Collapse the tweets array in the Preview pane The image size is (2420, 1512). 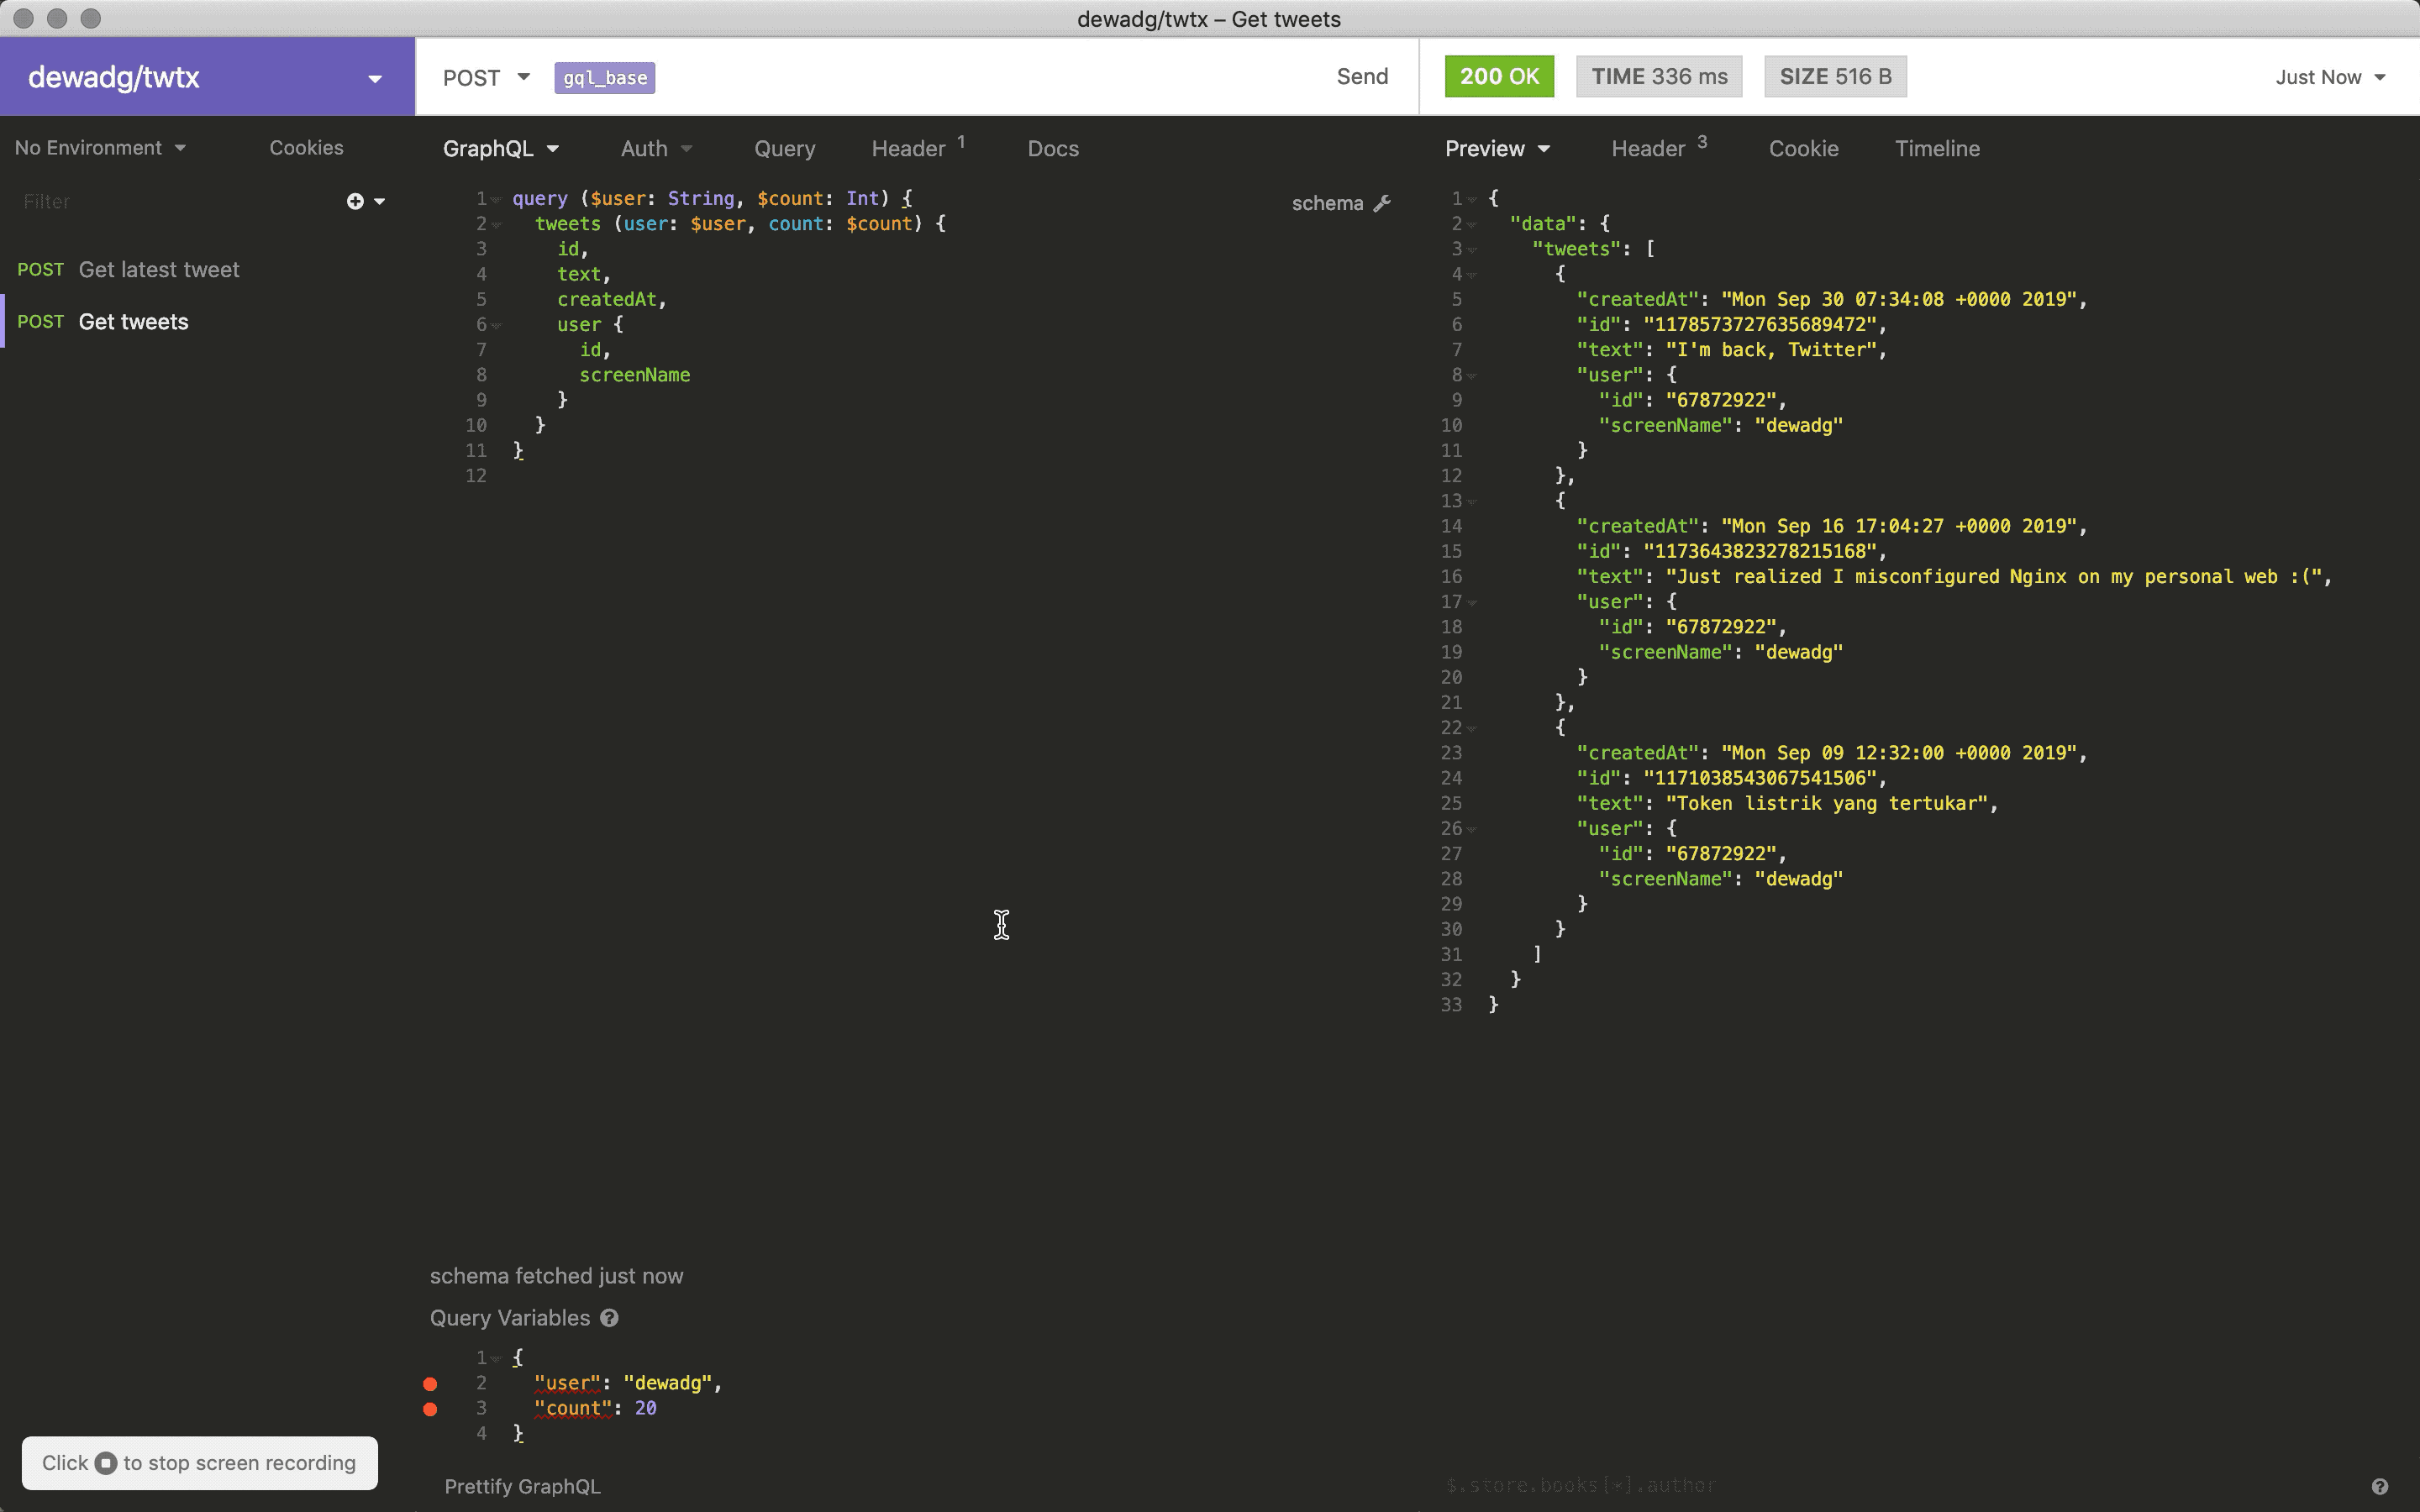[x=1470, y=249]
